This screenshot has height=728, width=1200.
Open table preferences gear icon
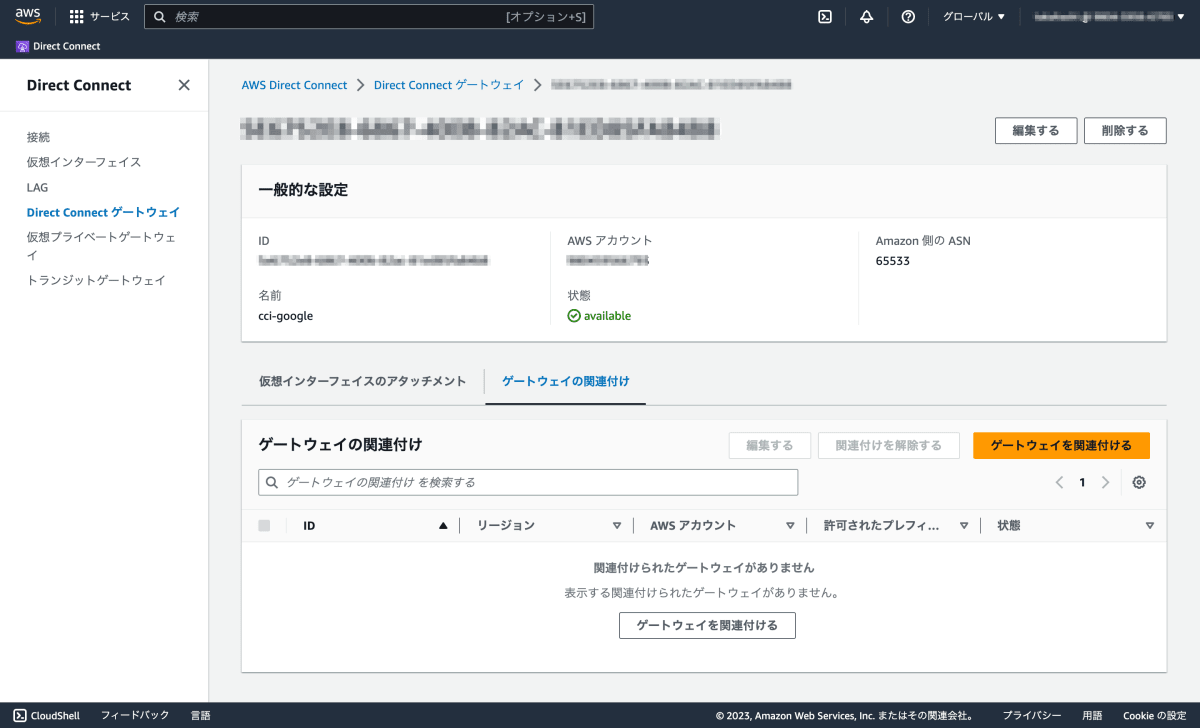(1139, 482)
